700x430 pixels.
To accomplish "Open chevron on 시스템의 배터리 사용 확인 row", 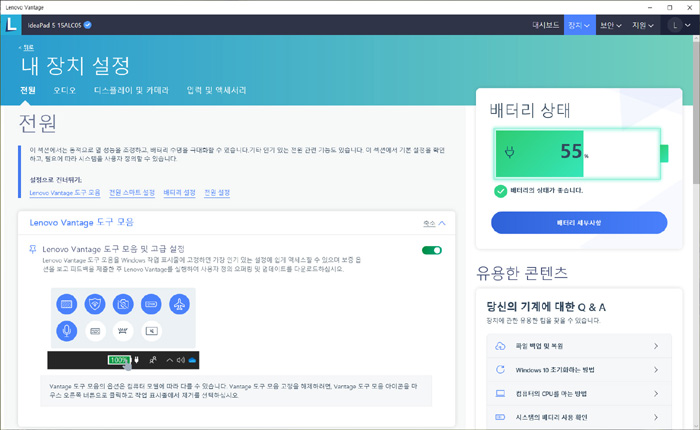I will pyautogui.click(x=656, y=417).
